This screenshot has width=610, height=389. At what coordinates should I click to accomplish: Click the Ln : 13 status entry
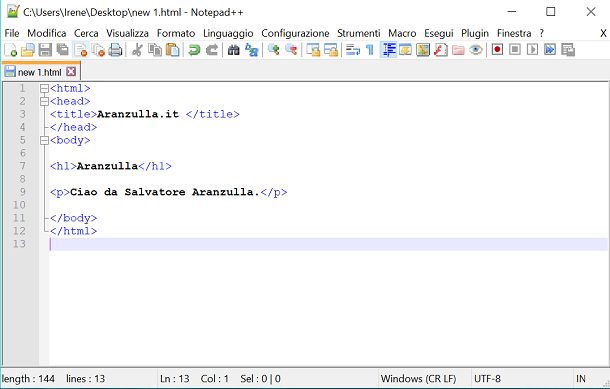[x=174, y=379]
